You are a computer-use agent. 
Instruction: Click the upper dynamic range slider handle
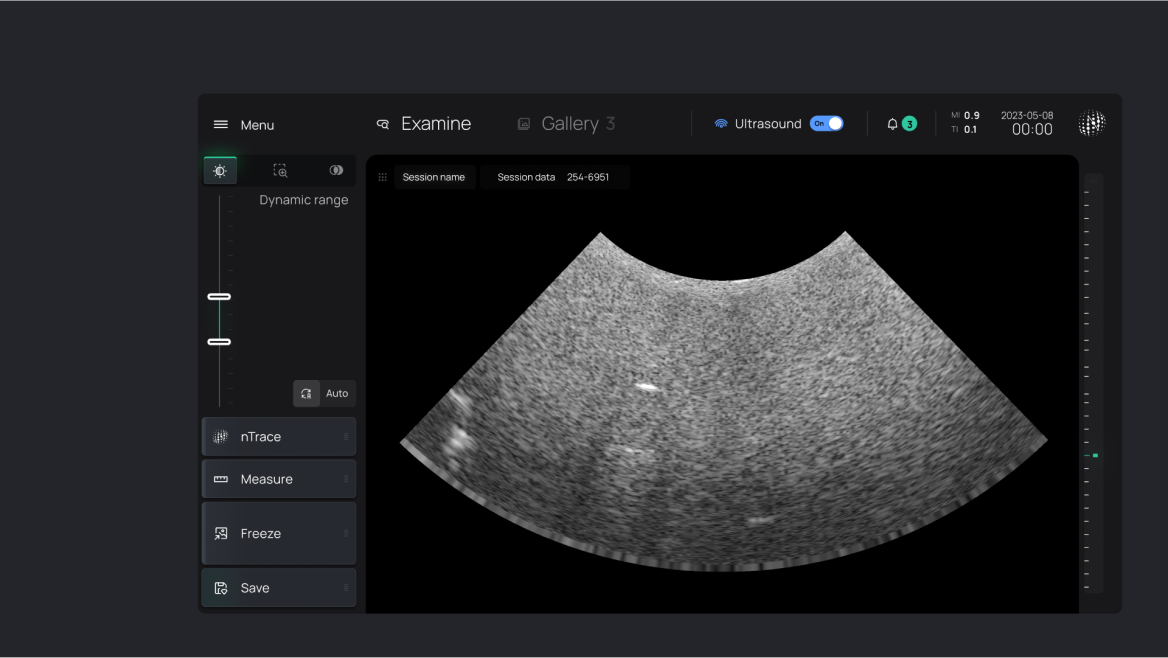219,297
